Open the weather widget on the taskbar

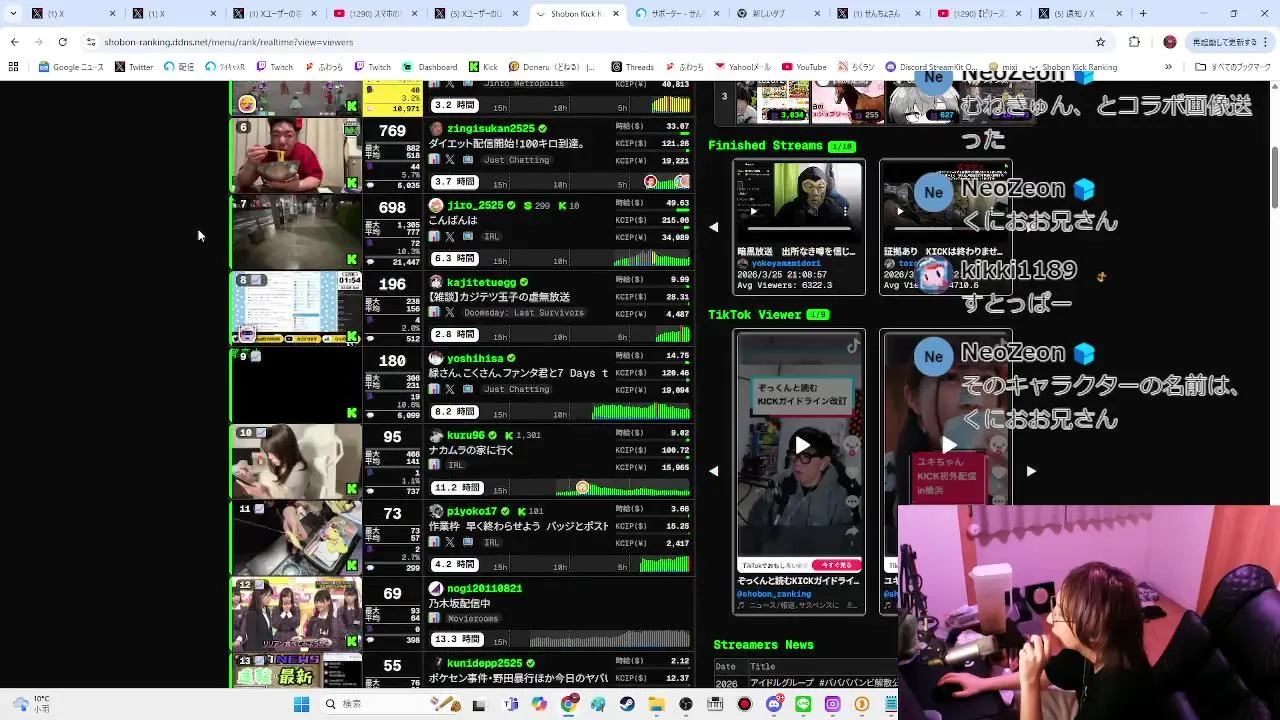pyautogui.click(x=30, y=704)
